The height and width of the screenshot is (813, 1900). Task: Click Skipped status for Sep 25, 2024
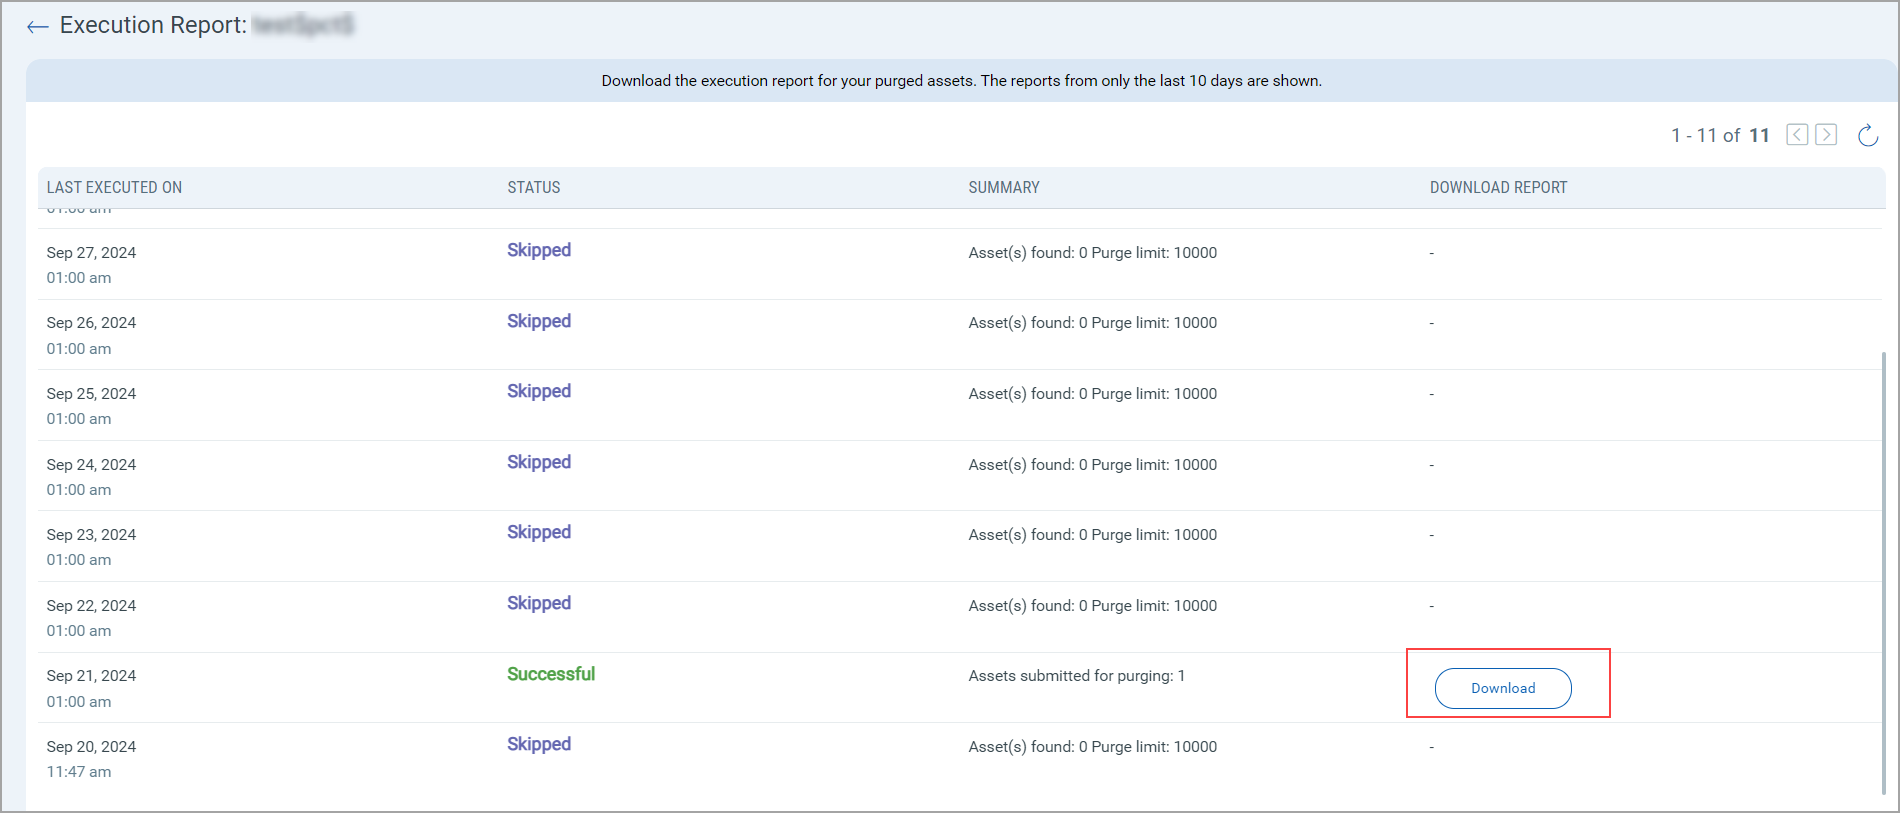pos(539,391)
